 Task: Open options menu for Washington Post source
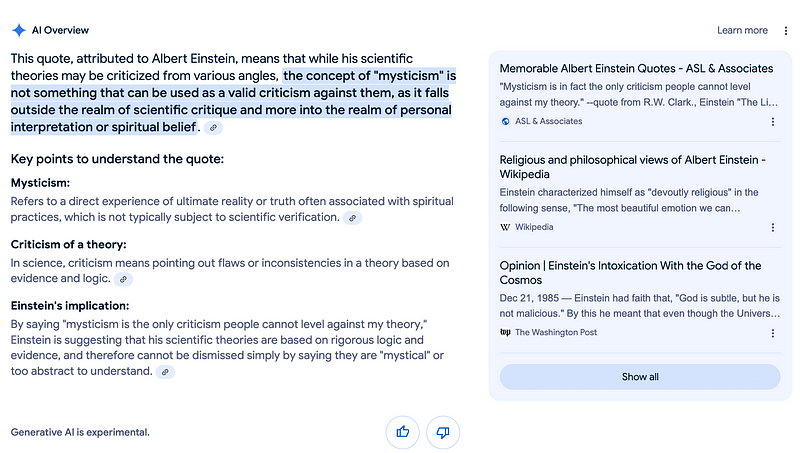[772, 332]
